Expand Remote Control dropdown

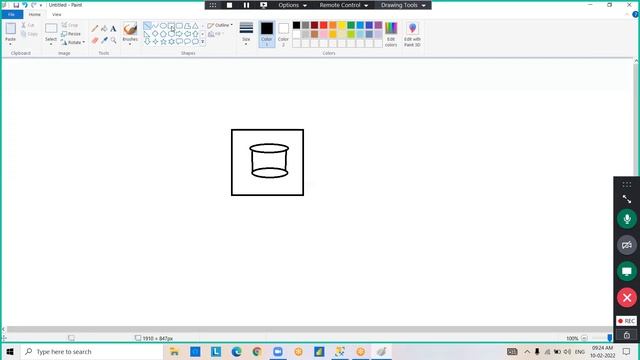(x=344, y=5)
